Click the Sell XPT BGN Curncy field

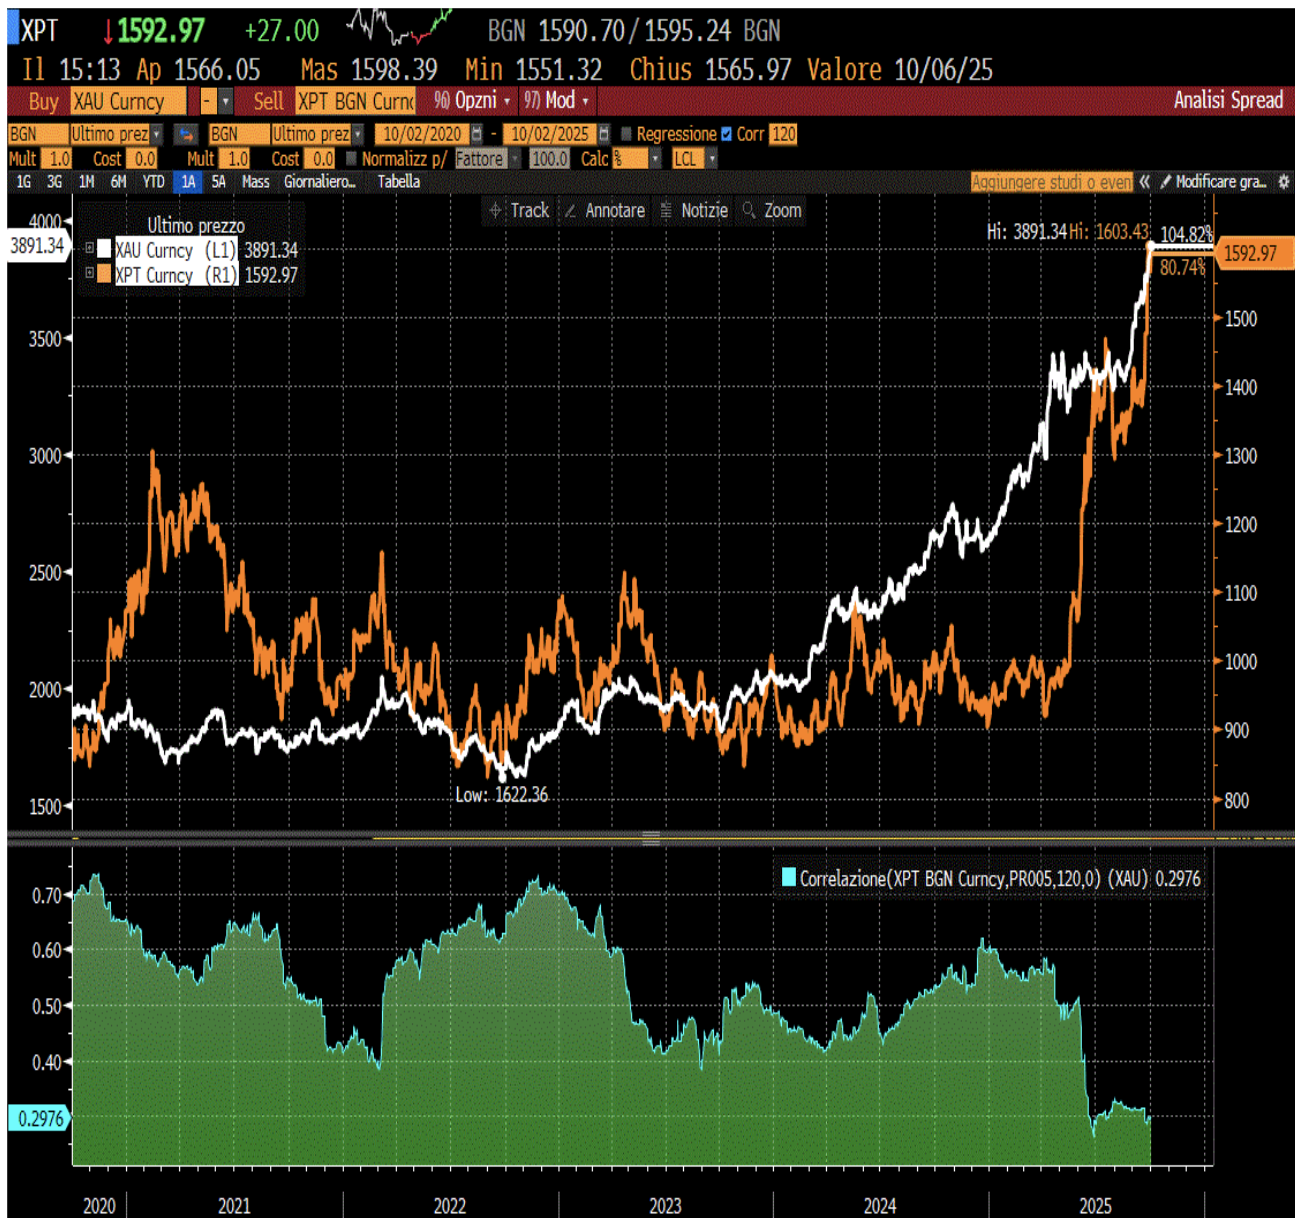coord(356,101)
